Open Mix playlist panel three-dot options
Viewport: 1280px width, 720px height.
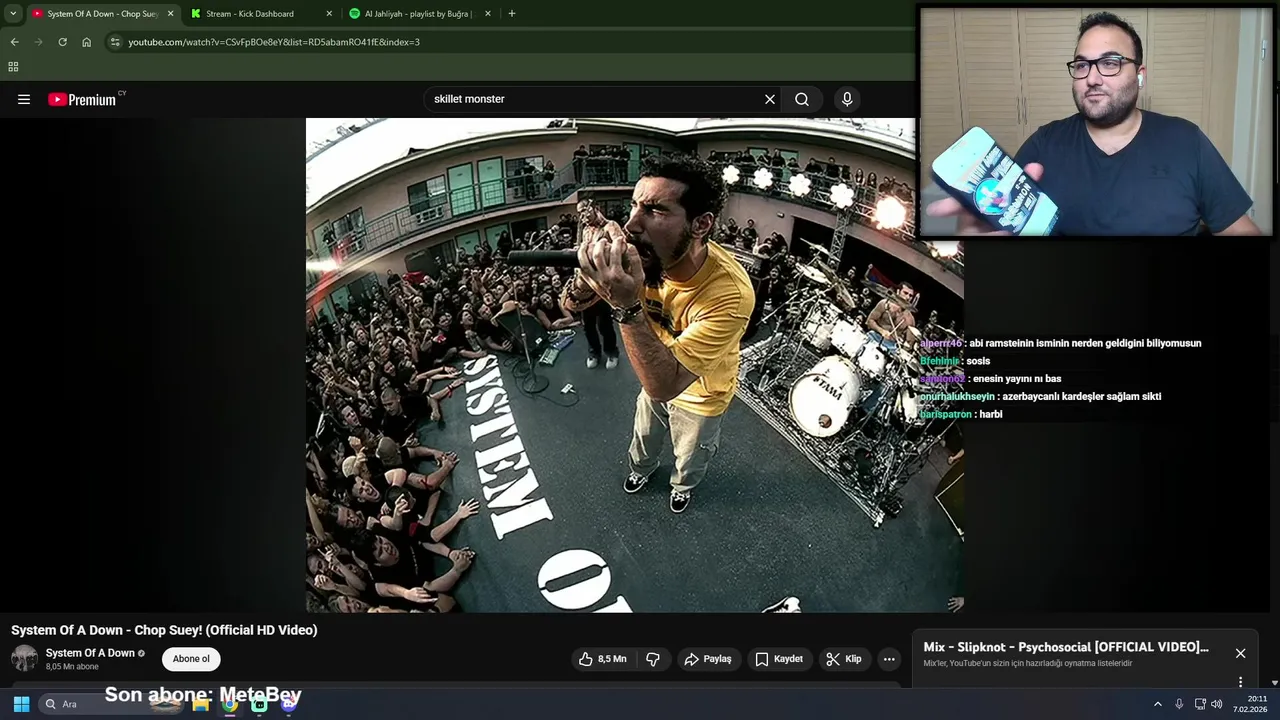pos(1240,682)
